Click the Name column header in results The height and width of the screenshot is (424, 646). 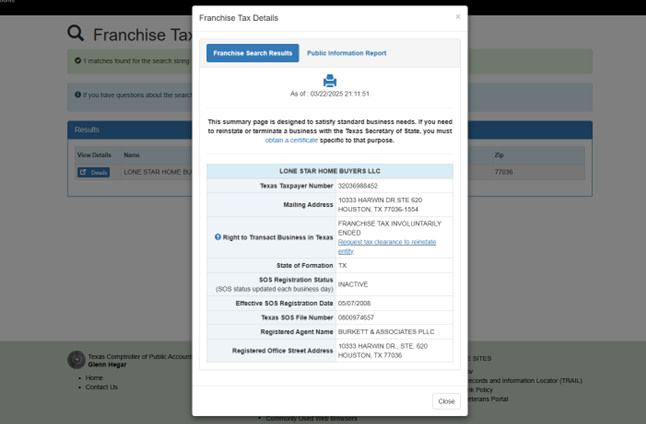click(131, 155)
